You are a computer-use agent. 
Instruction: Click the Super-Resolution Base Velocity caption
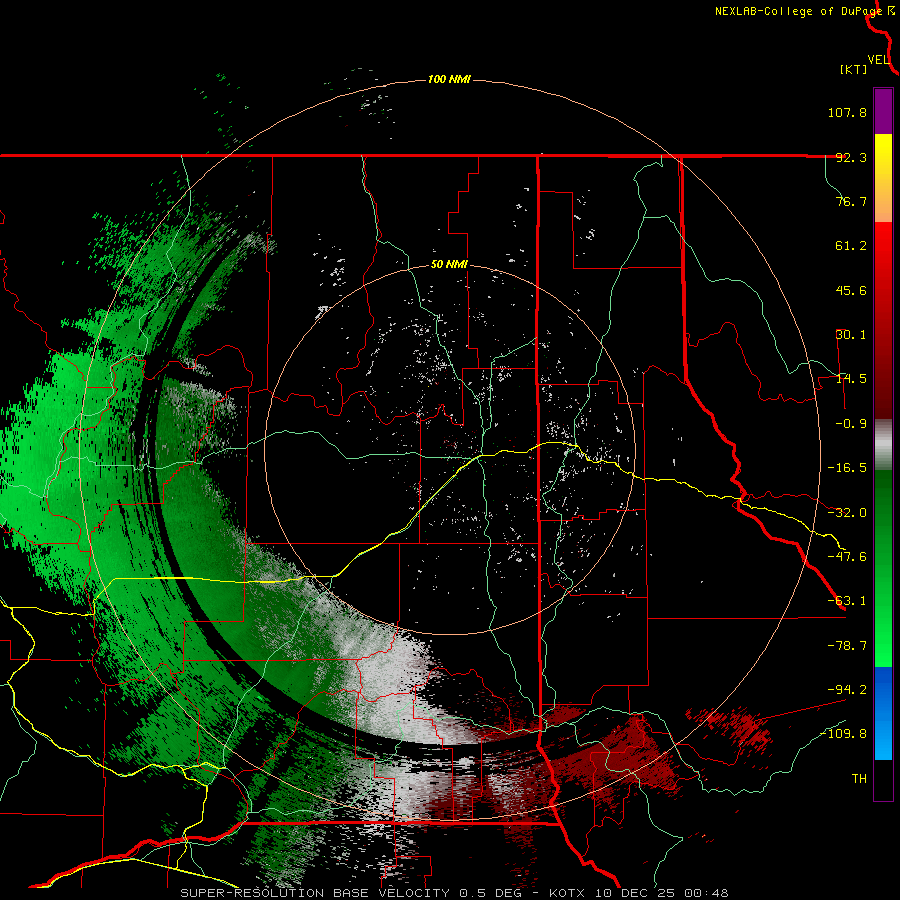454,893
